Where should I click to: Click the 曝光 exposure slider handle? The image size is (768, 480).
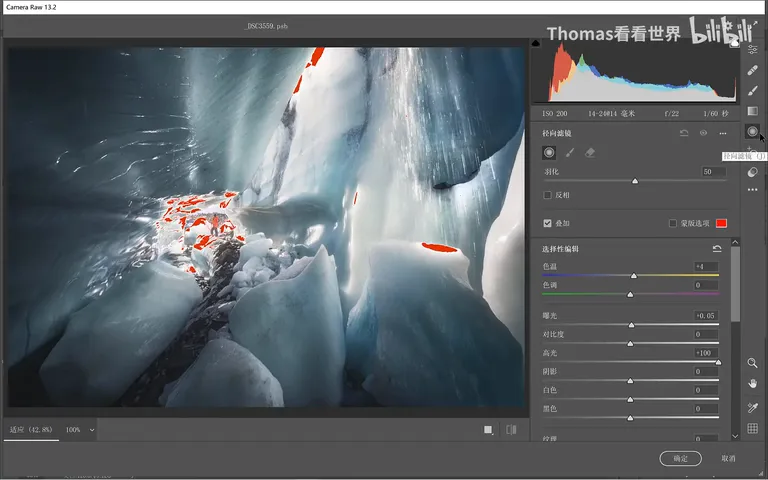[x=631, y=325]
